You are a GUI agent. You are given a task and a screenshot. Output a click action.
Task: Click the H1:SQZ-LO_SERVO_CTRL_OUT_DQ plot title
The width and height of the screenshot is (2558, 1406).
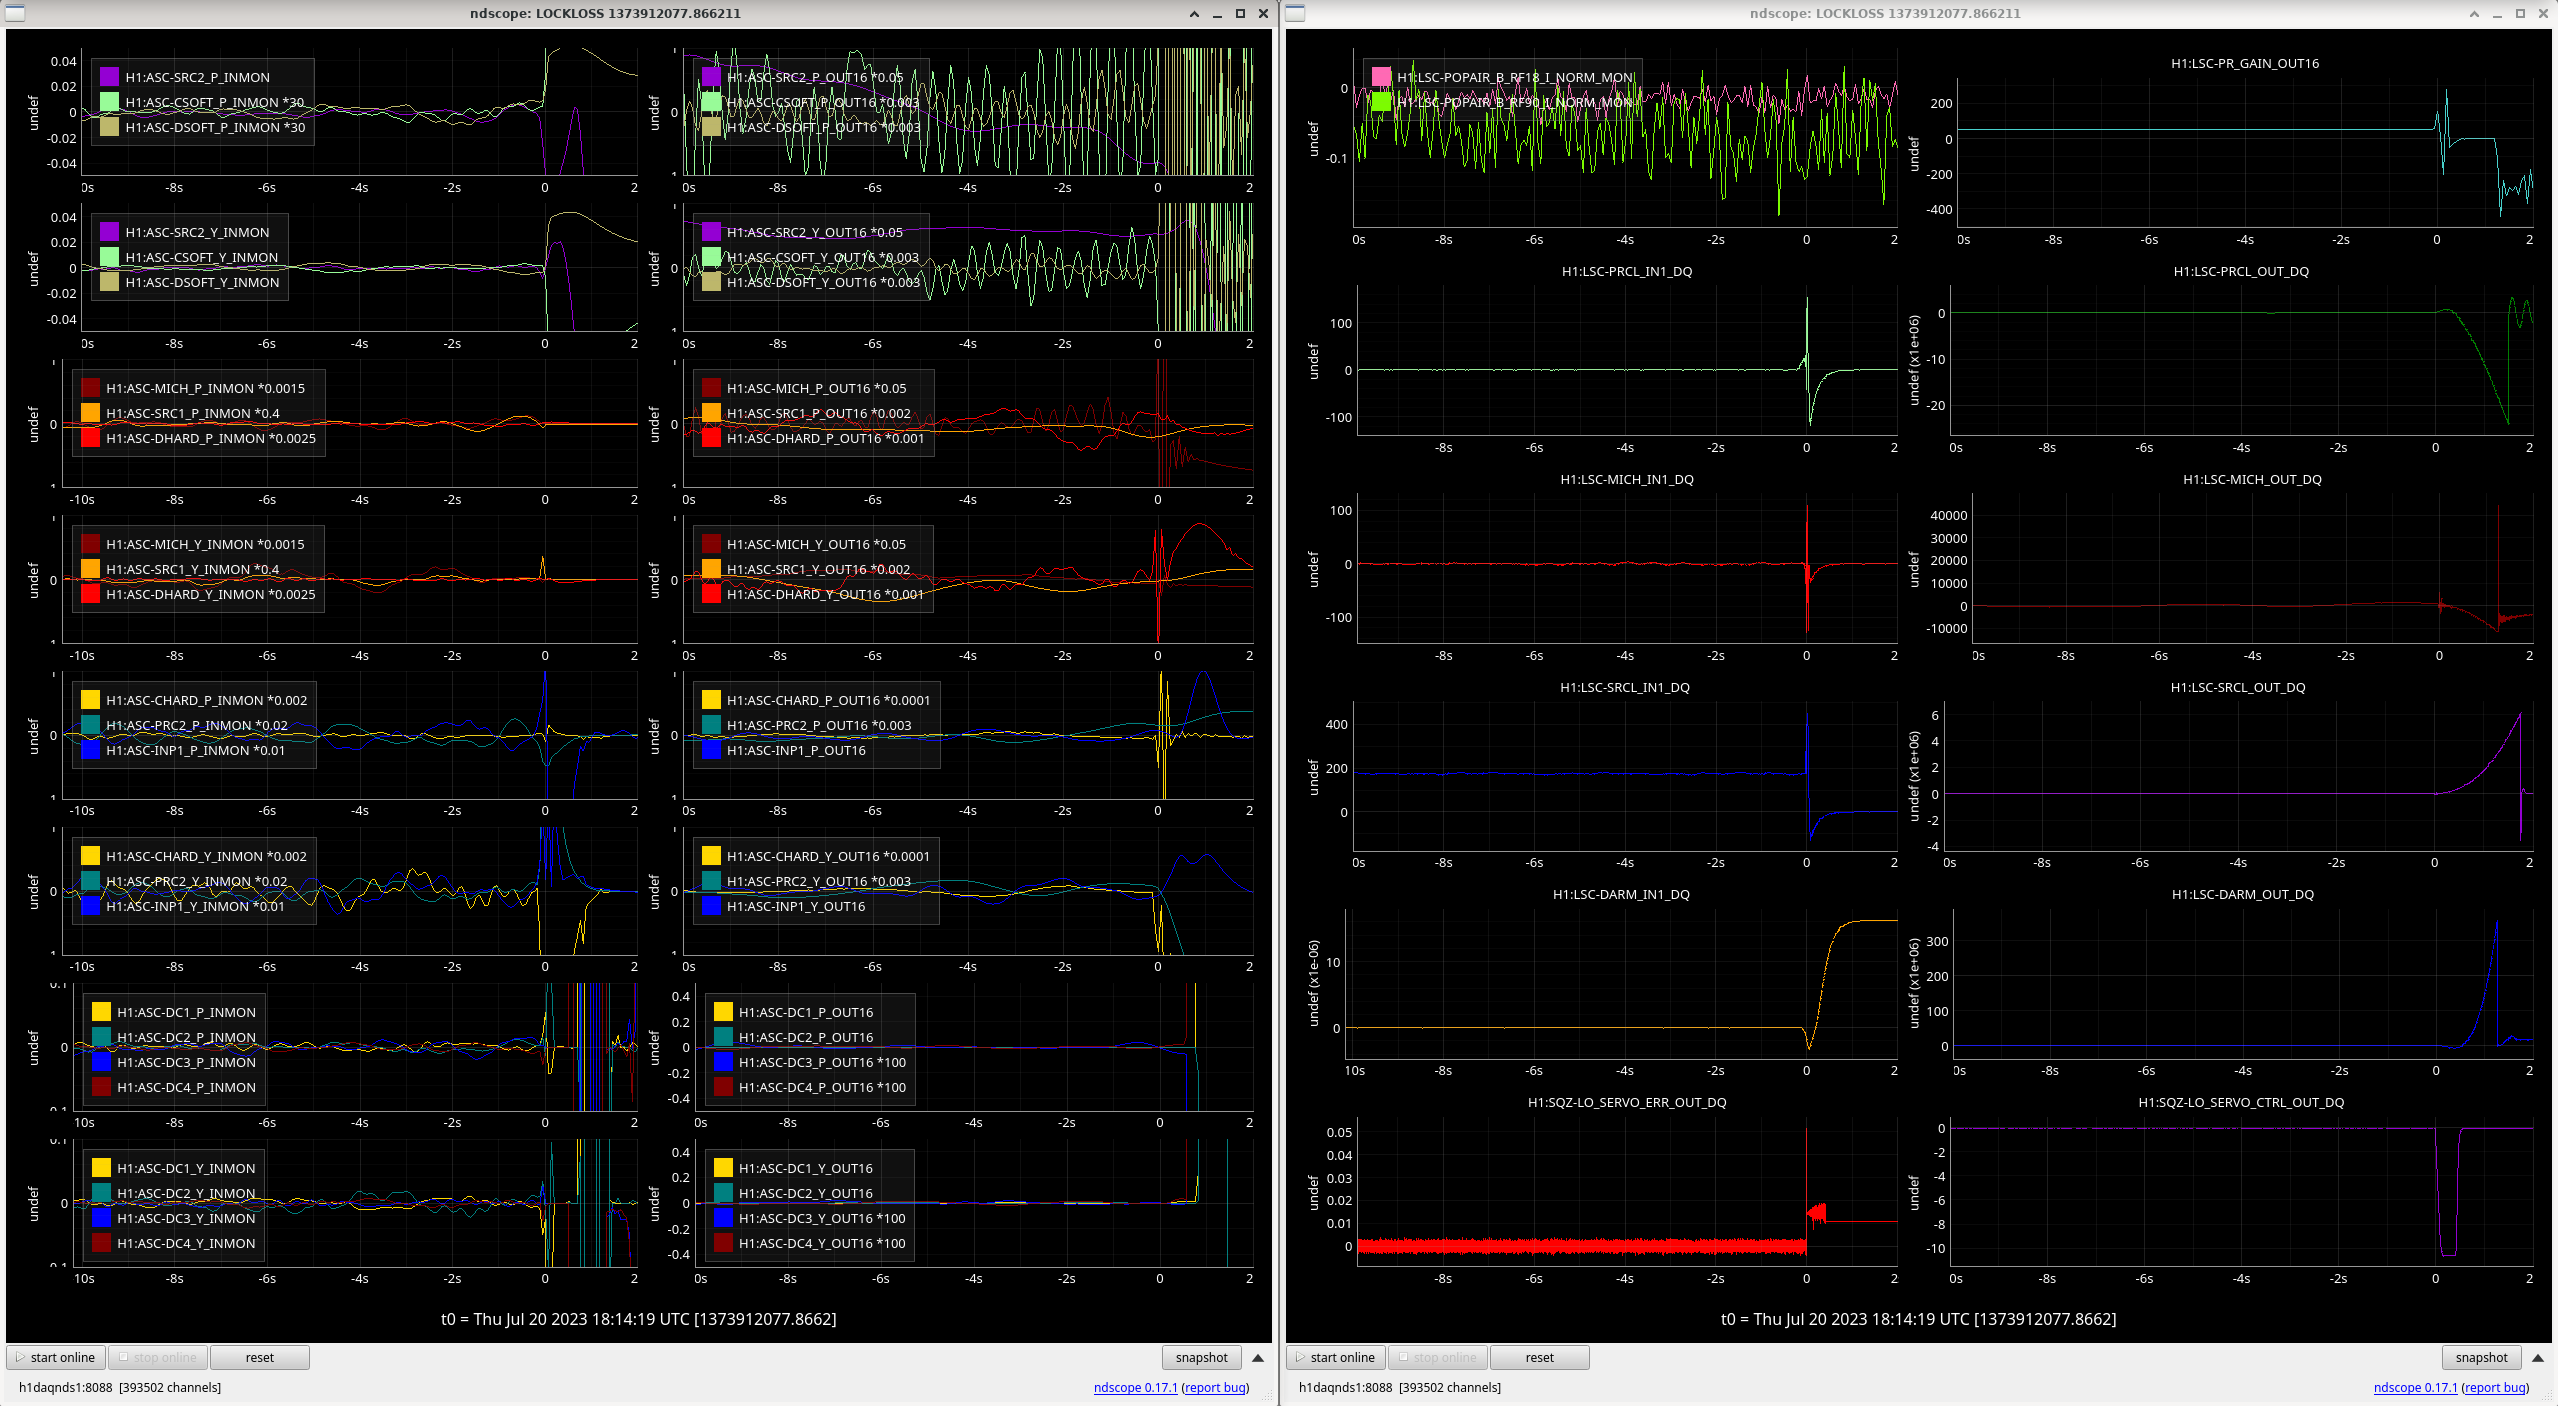coord(2240,1102)
